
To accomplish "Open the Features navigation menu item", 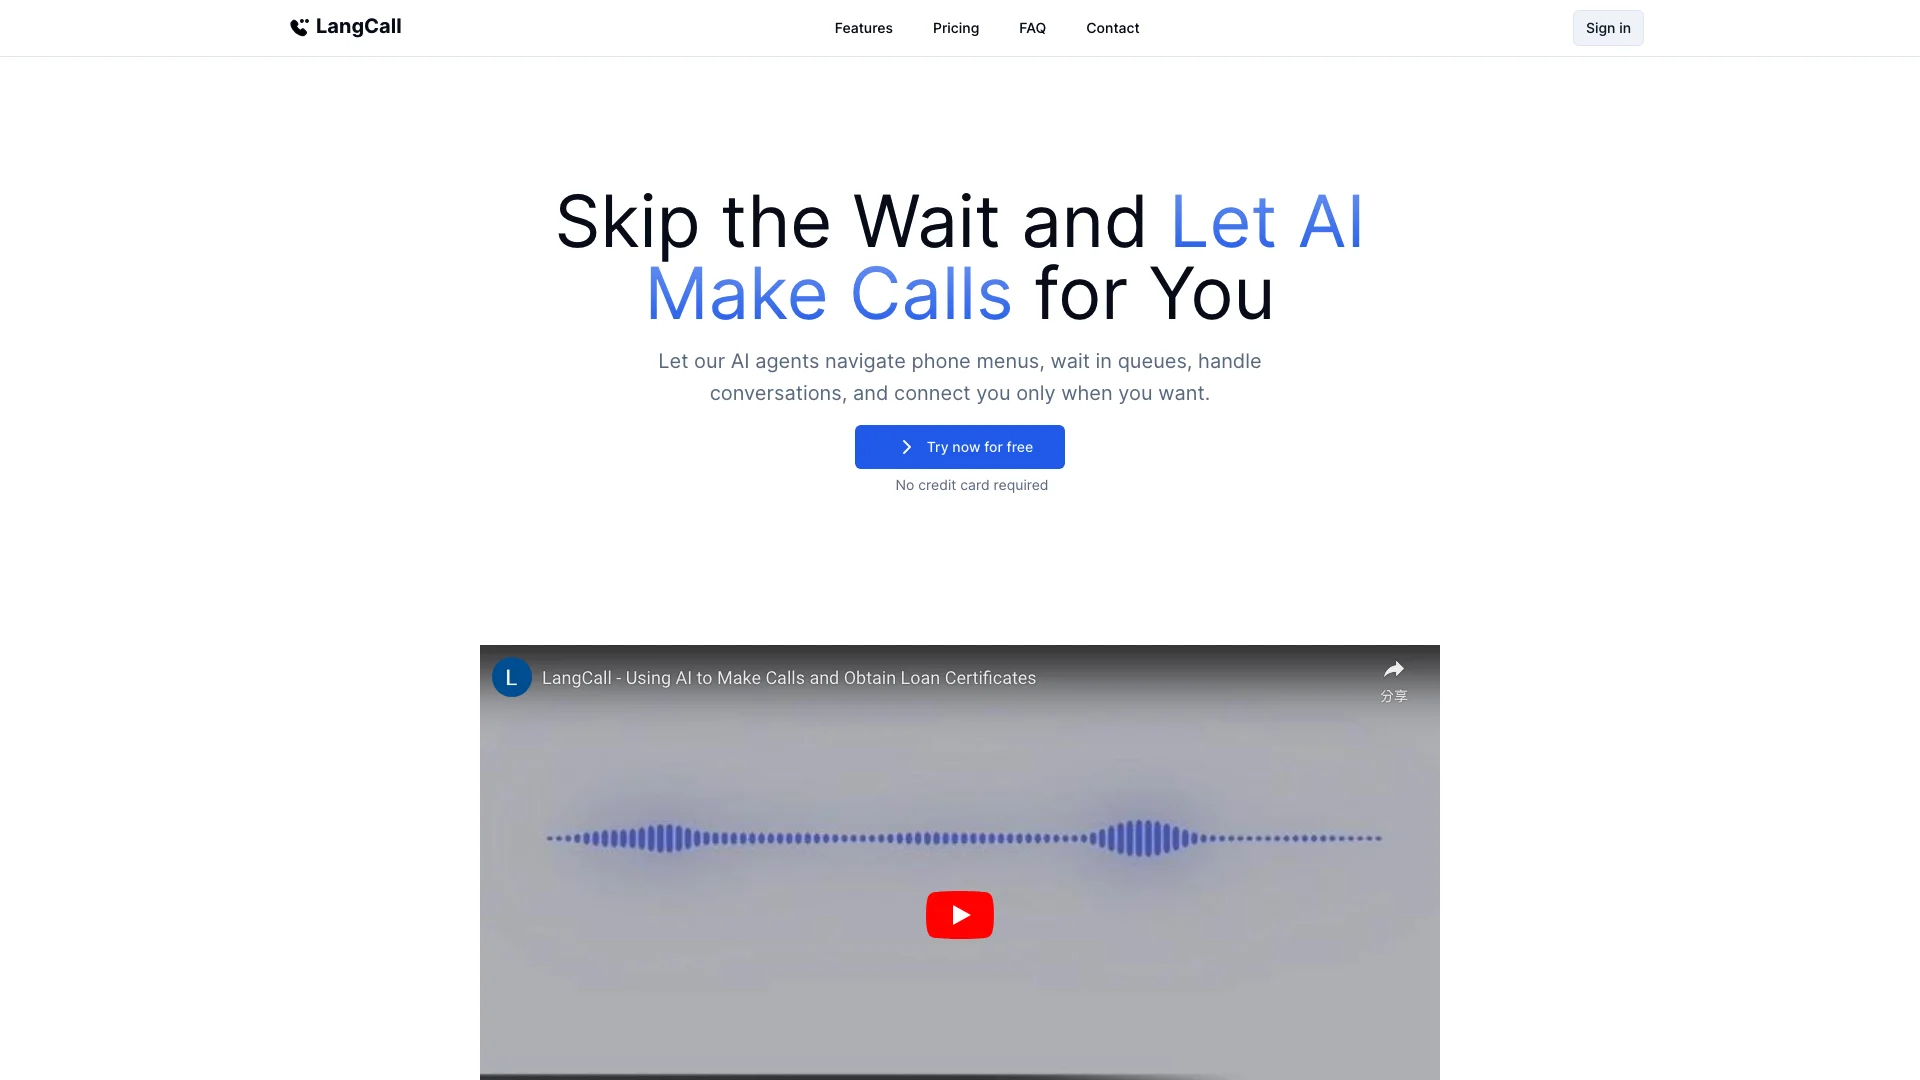I will click(864, 26).
